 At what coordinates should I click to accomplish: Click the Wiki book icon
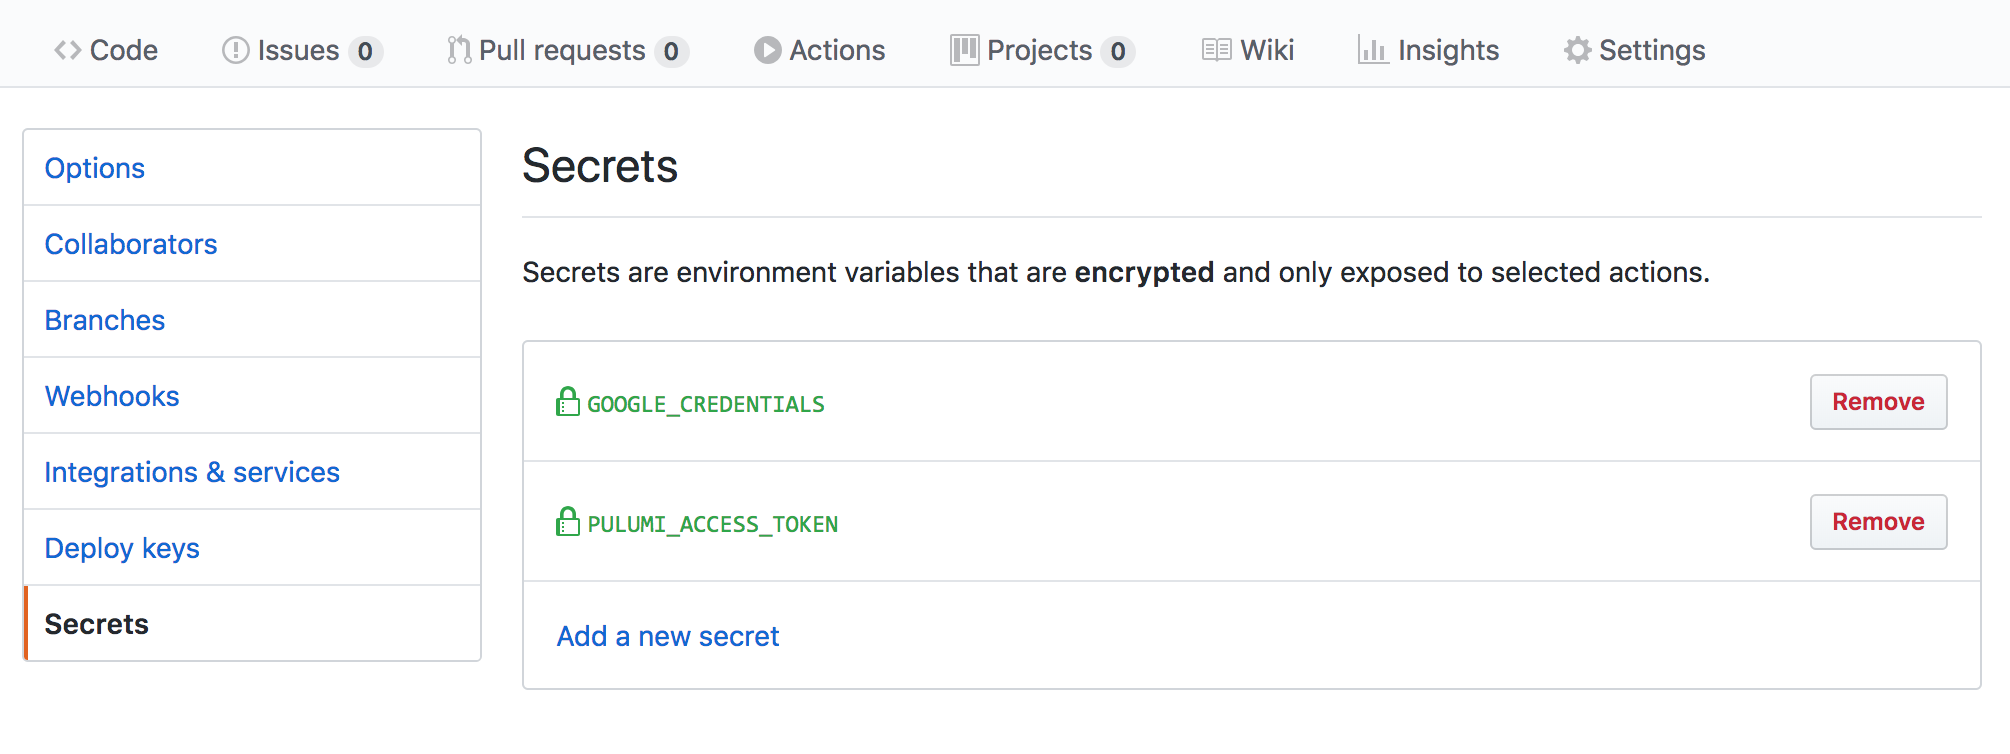(x=1216, y=50)
